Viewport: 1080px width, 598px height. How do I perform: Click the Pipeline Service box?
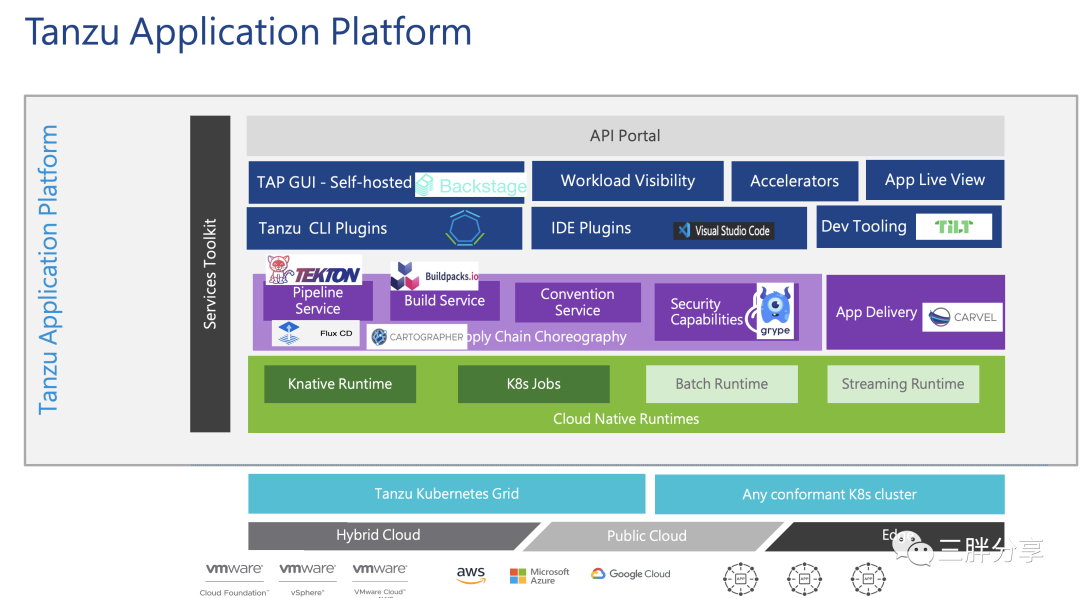click(x=318, y=300)
